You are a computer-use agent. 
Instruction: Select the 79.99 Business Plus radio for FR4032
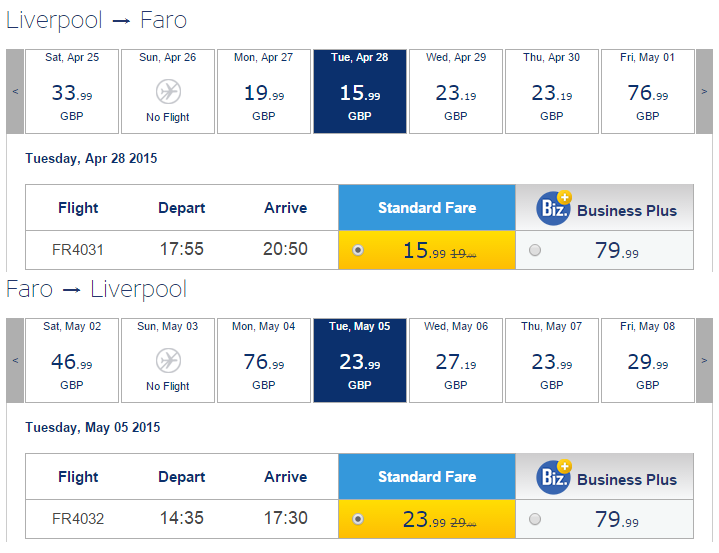pyautogui.click(x=535, y=519)
